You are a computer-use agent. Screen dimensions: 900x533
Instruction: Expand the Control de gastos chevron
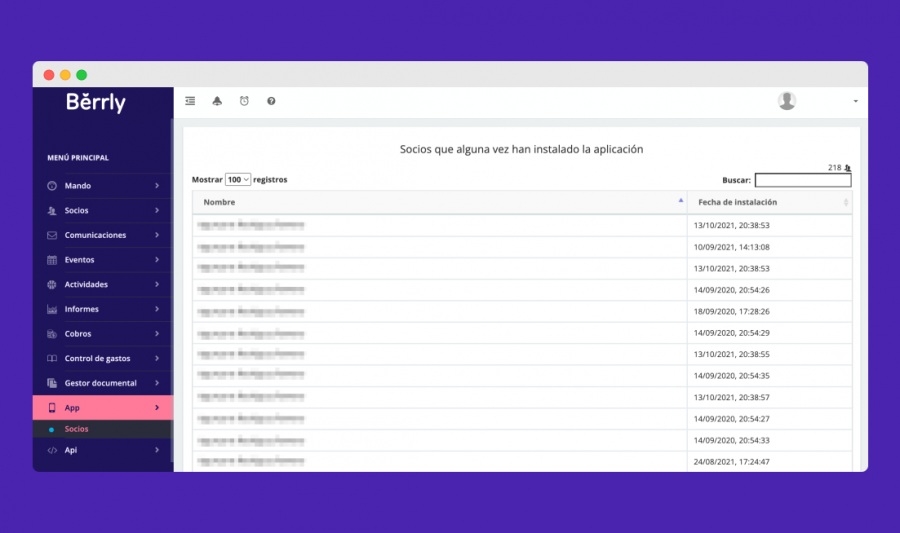click(x=157, y=359)
